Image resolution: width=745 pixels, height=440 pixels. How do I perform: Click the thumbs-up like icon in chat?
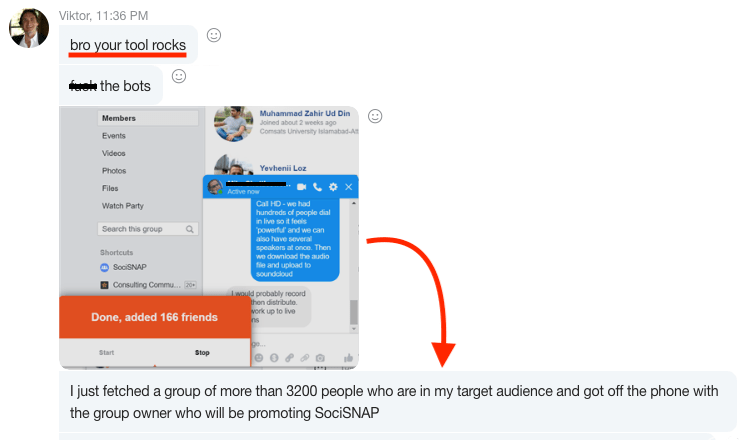click(x=348, y=358)
